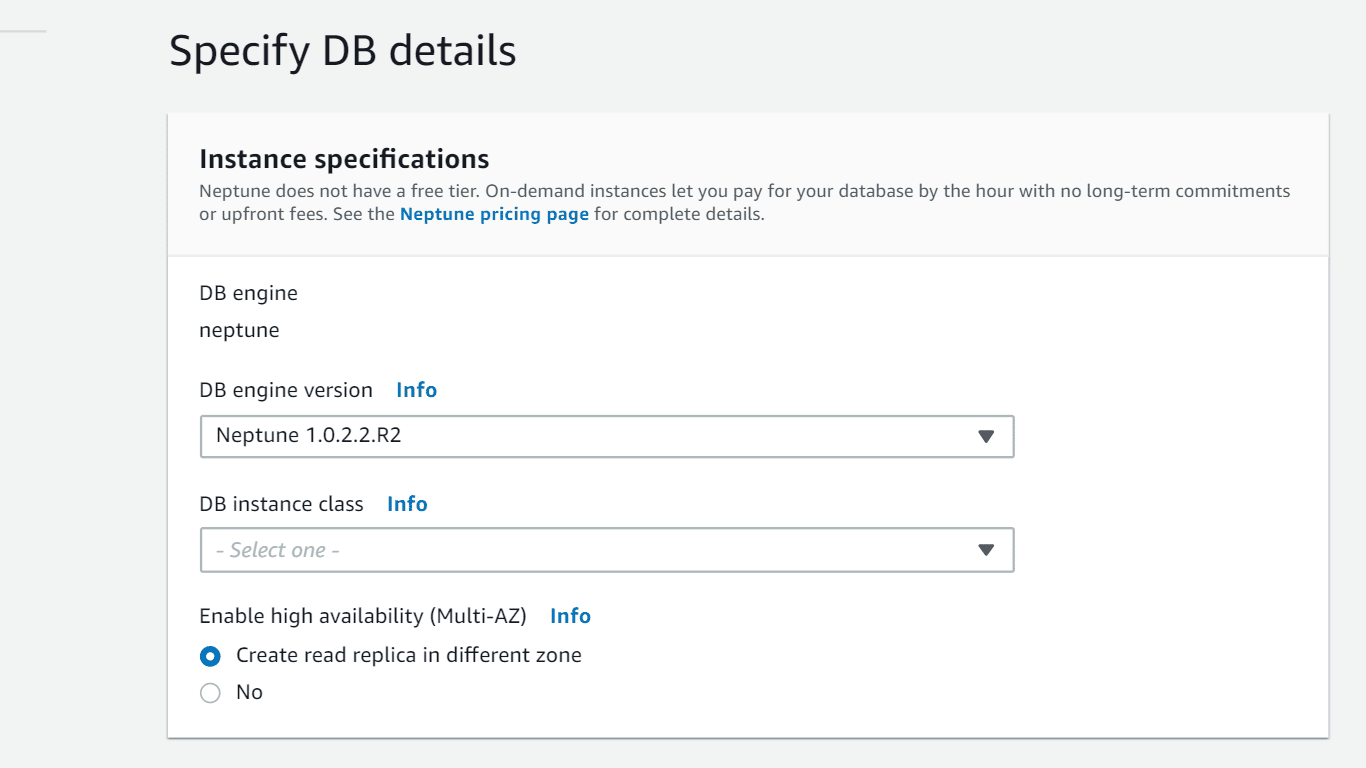The width and height of the screenshot is (1366, 768).
Task: Disable high availability by picking No
Action: (210, 692)
